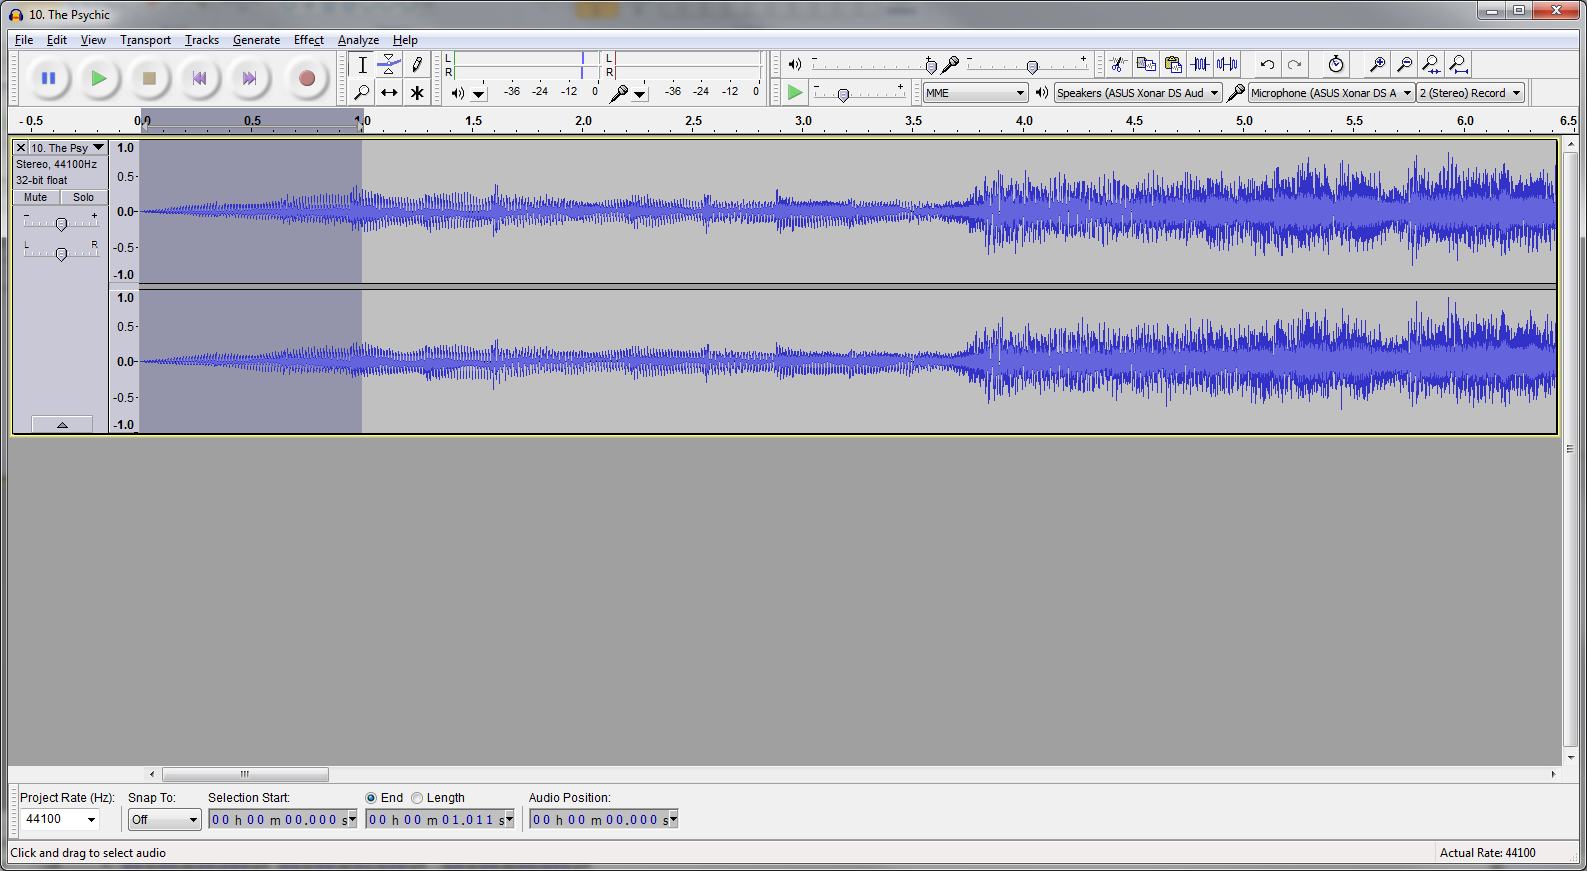Solo the track with Solo button
This screenshot has width=1587, height=871.
point(84,198)
